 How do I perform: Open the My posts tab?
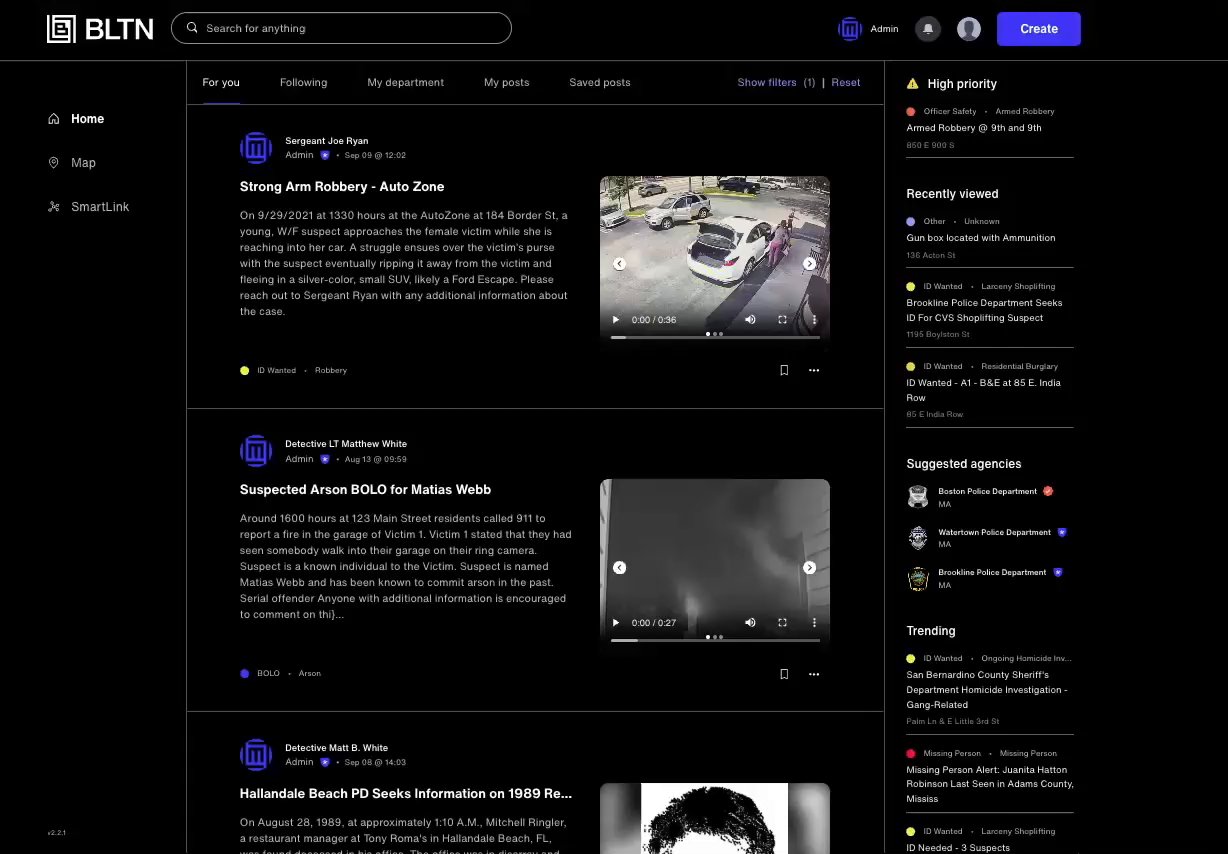click(x=507, y=82)
